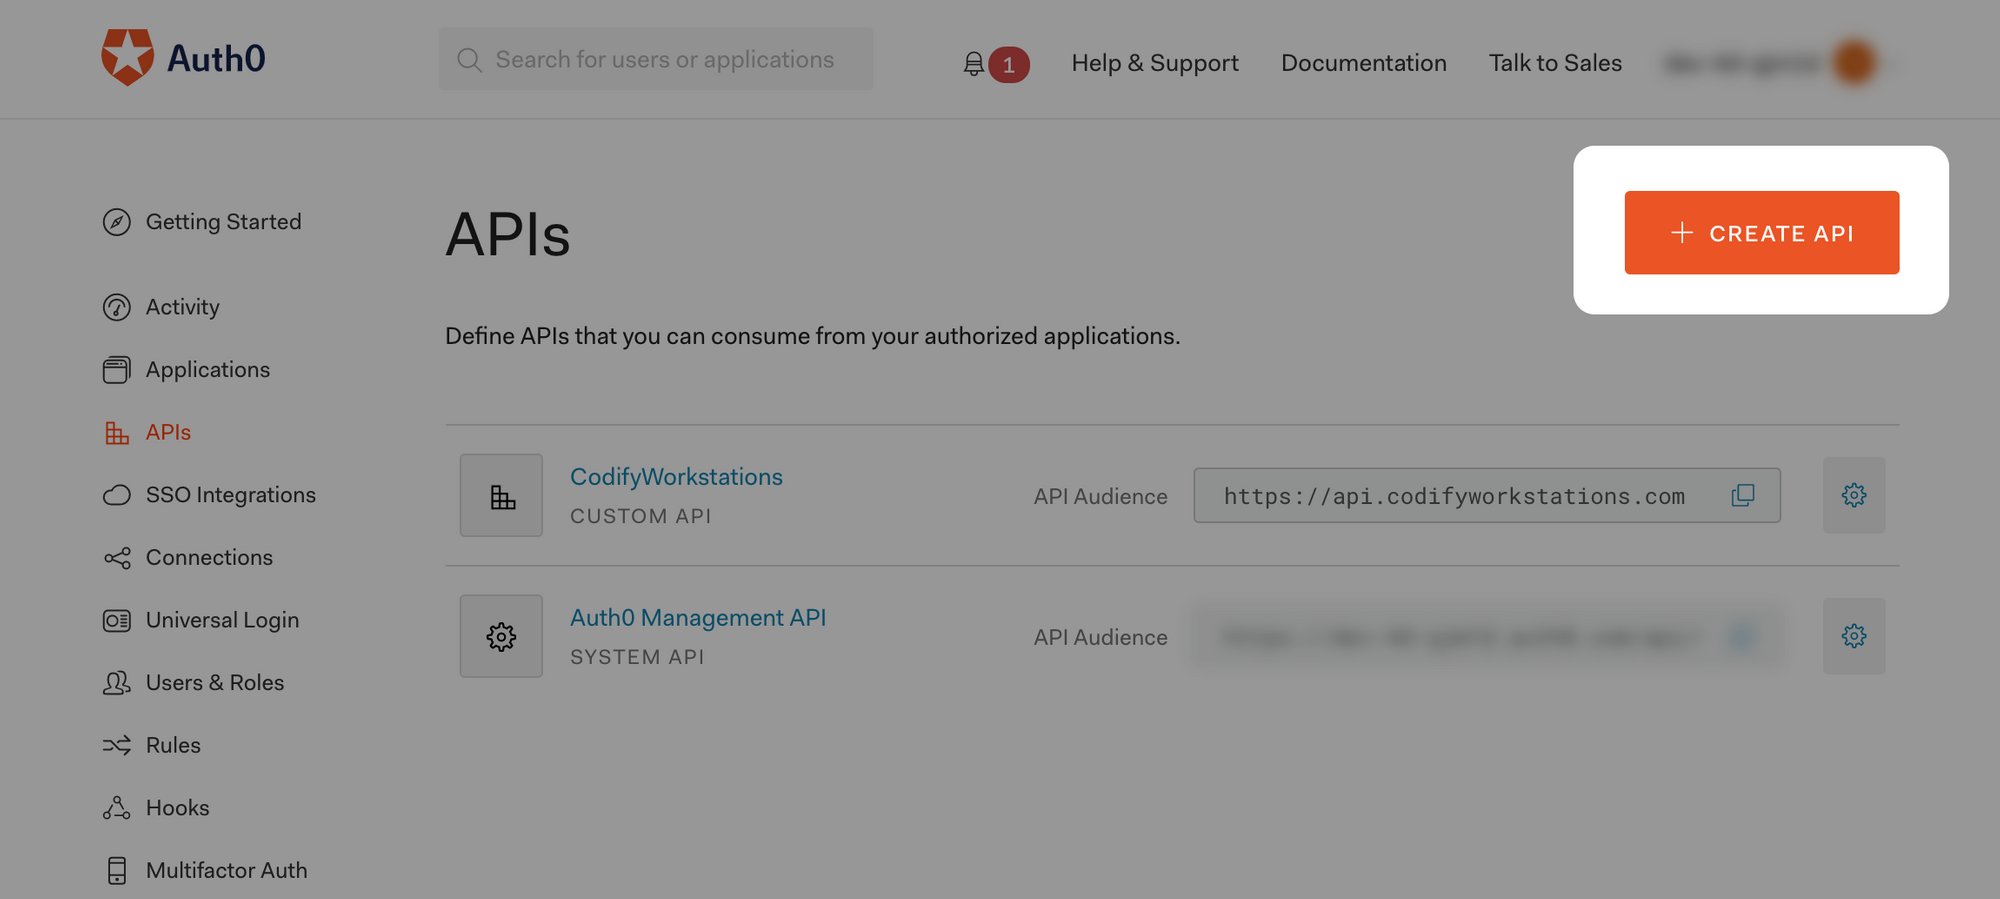Click the 'APIs' page heading
The height and width of the screenshot is (899, 2000).
[508, 235]
